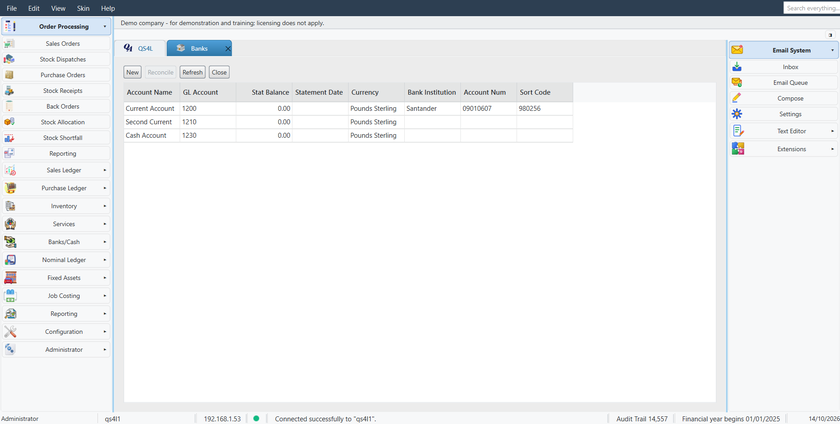Click the Purchase Orders icon
The width and height of the screenshot is (840, 424).
coord(9,75)
